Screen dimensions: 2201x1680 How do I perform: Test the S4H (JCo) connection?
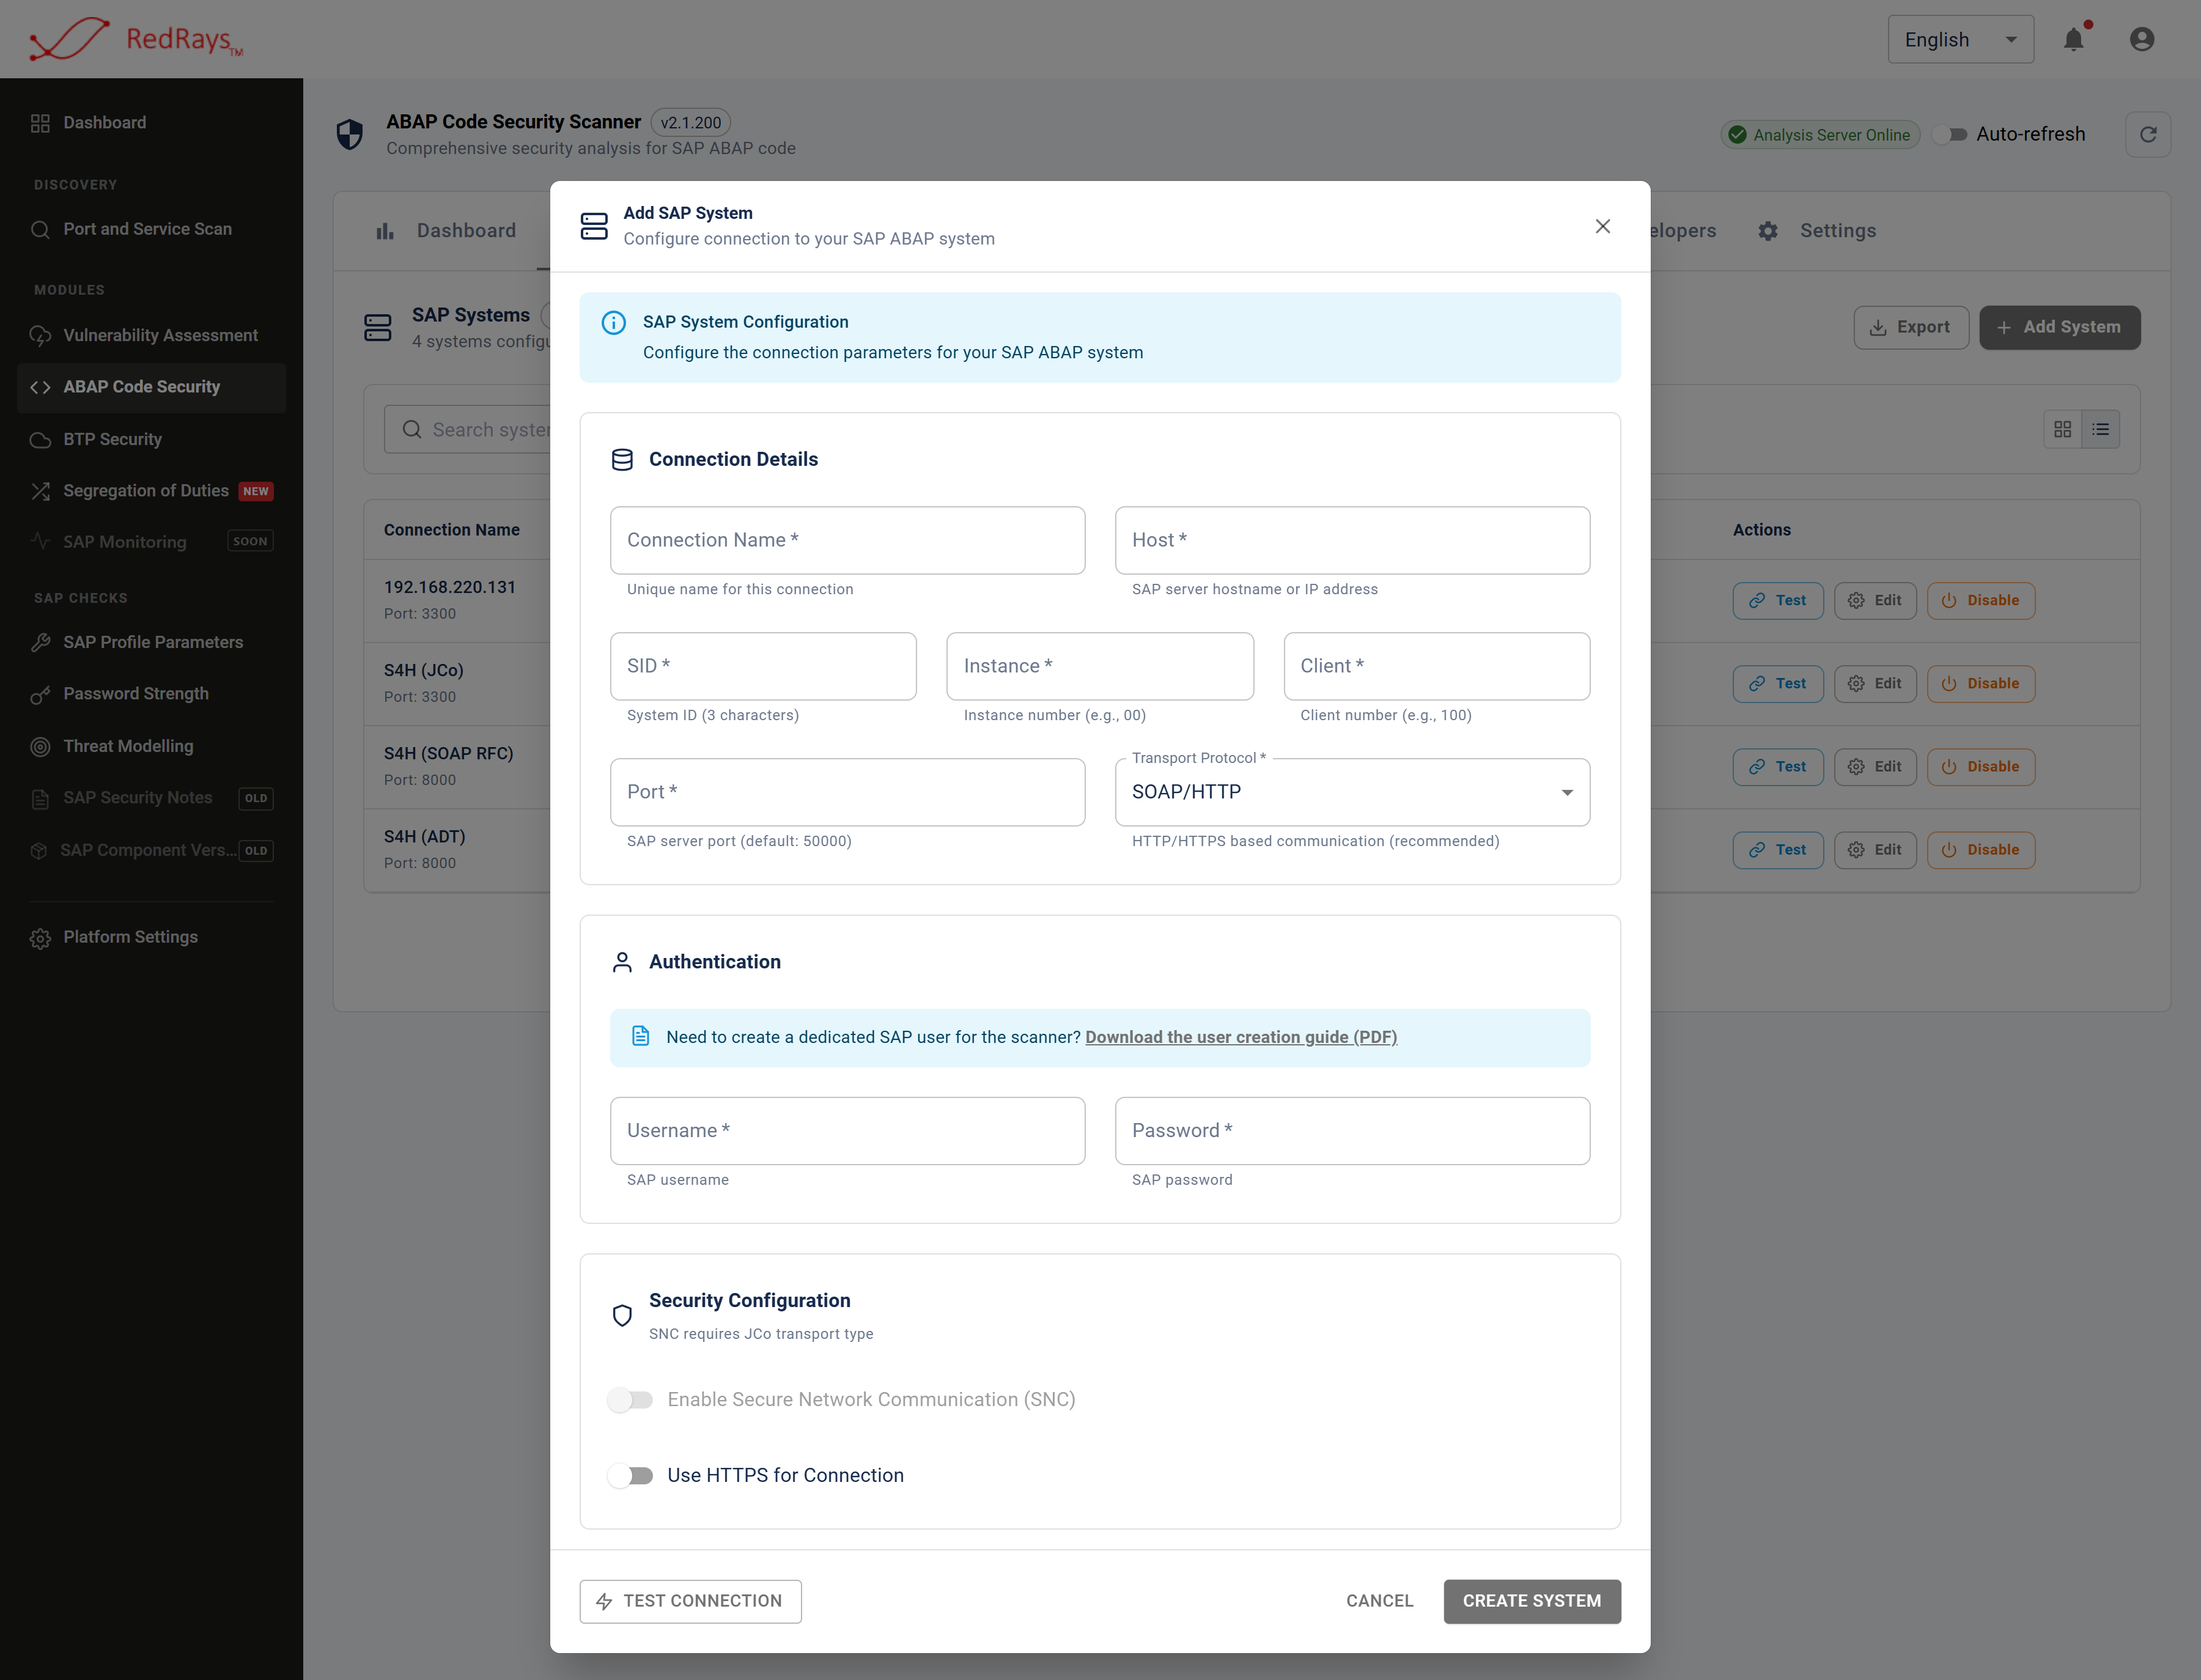pyautogui.click(x=1778, y=683)
